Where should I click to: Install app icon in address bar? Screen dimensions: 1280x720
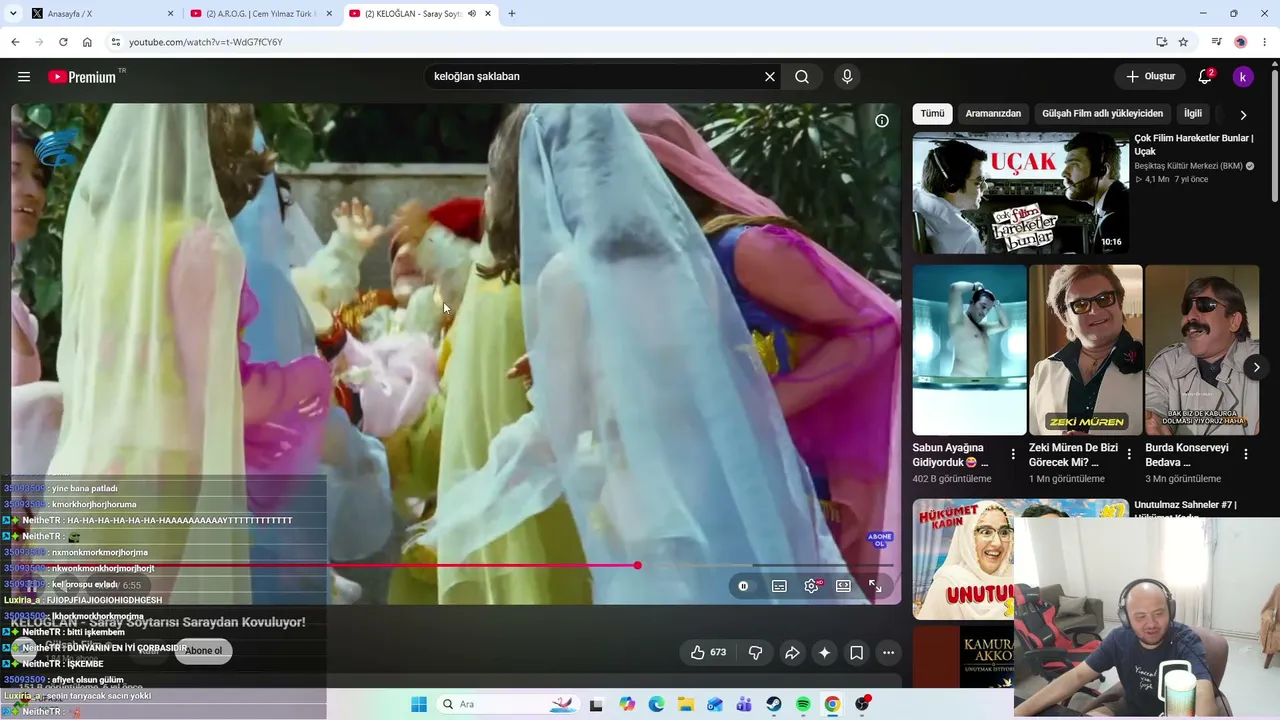1161,42
